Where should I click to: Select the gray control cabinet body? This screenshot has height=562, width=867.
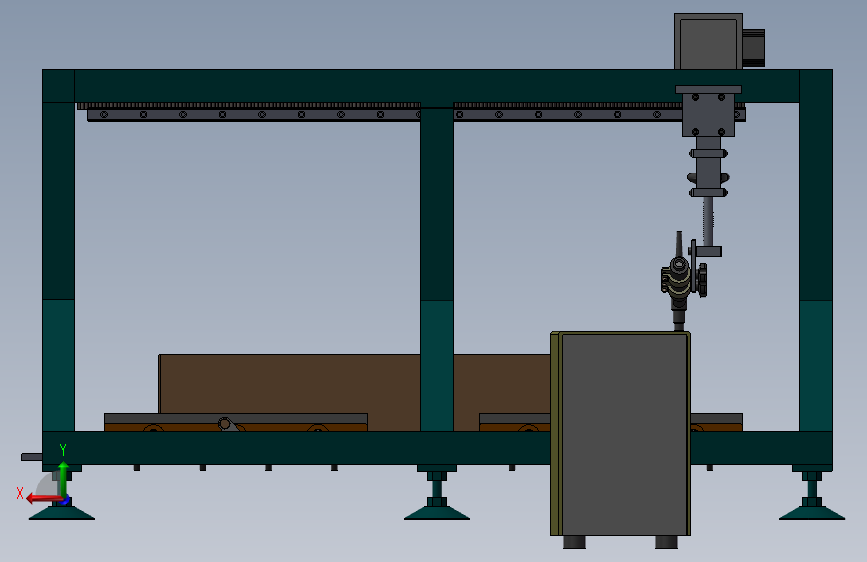tap(624, 434)
